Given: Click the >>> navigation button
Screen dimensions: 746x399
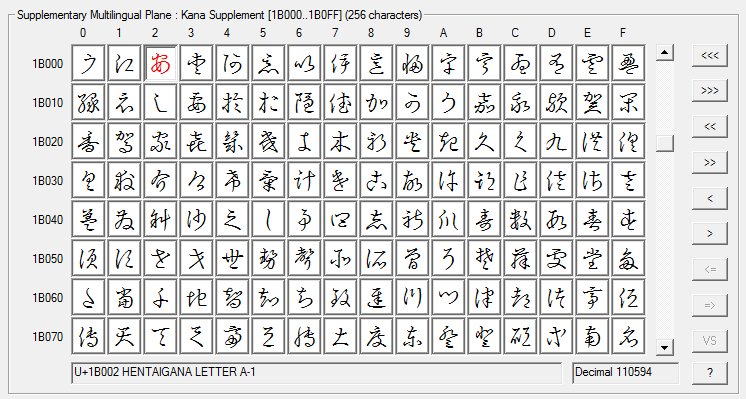Looking at the screenshot, I should click(709, 91).
